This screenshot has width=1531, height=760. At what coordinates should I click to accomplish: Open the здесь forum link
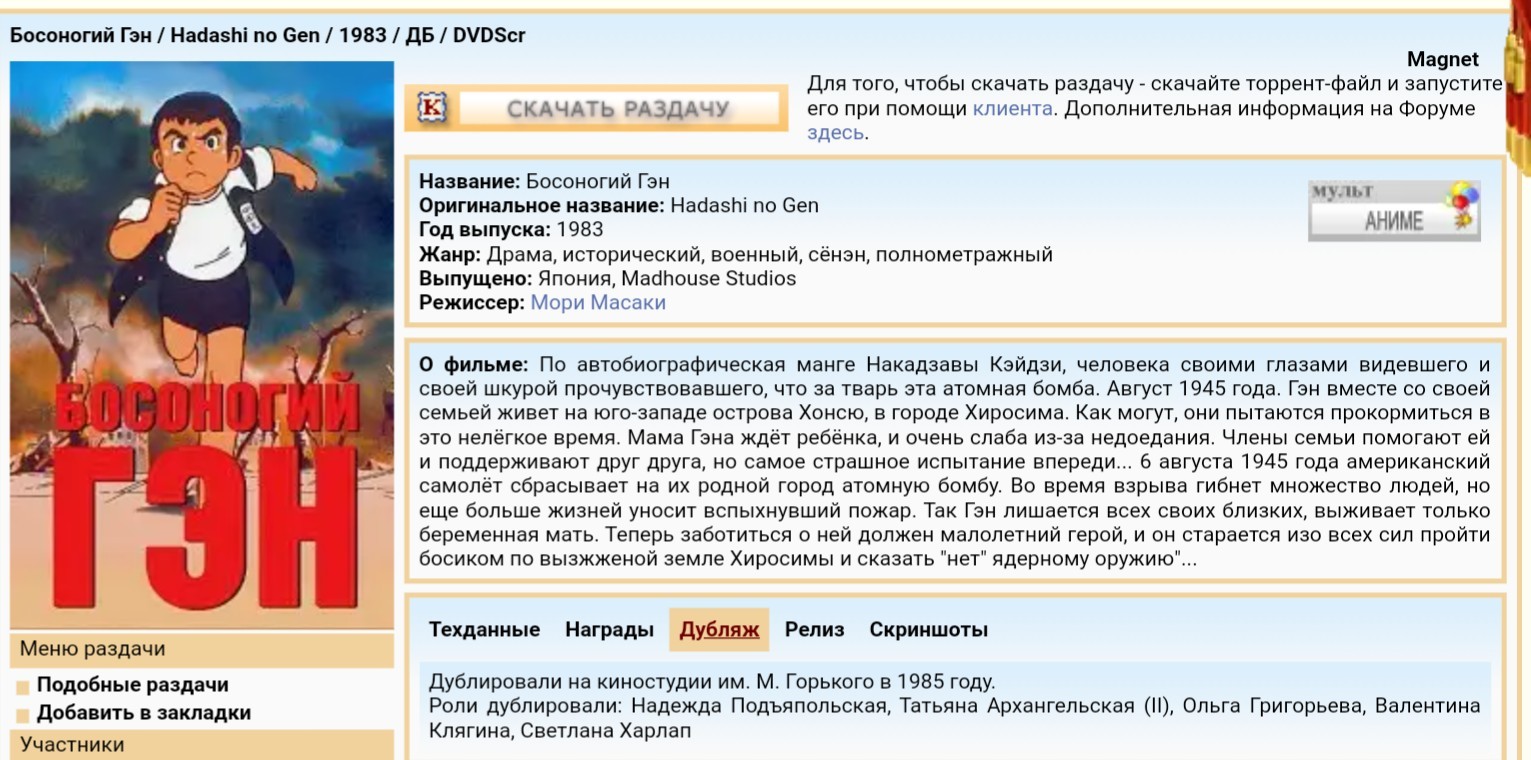point(835,133)
